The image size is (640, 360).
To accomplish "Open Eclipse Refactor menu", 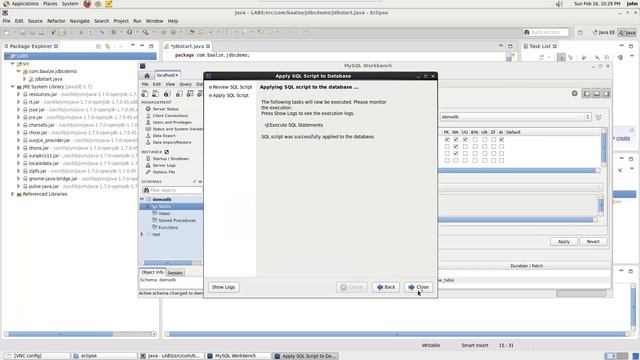I will [56, 21].
